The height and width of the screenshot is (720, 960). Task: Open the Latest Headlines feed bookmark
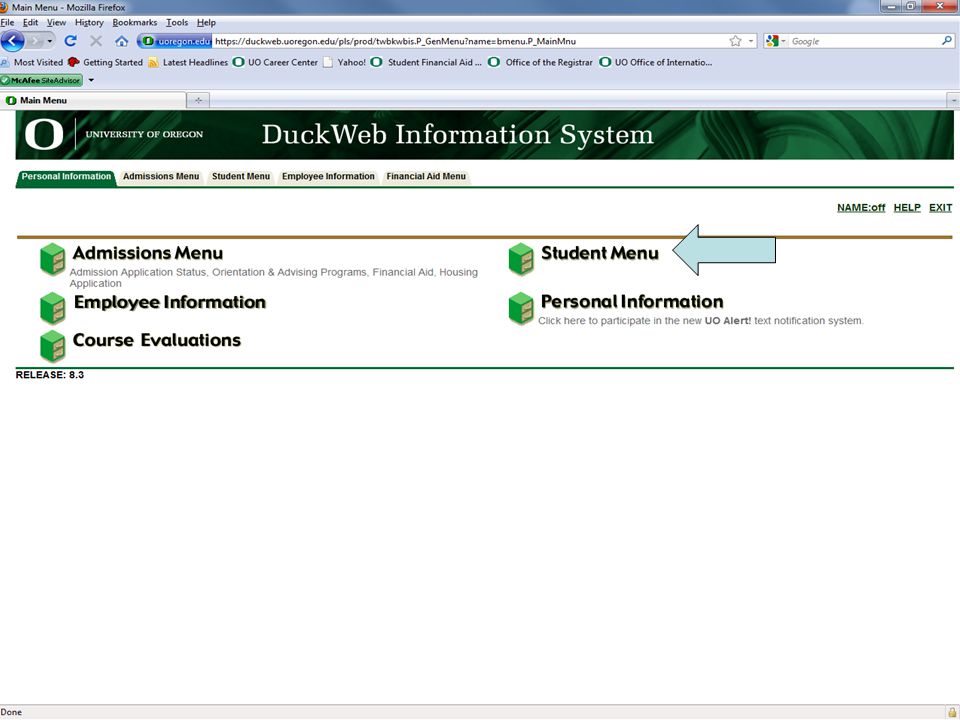click(x=188, y=62)
